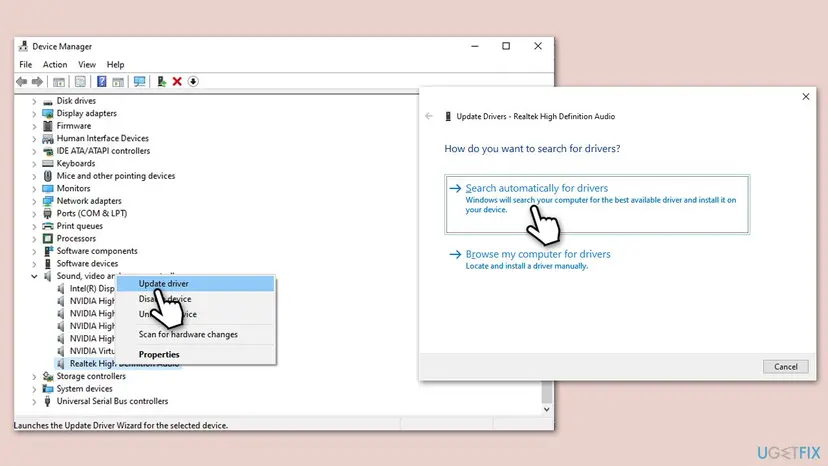Viewport: 828px width, 466px height.
Task: Expand the Software devices node
Action: click(34, 264)
